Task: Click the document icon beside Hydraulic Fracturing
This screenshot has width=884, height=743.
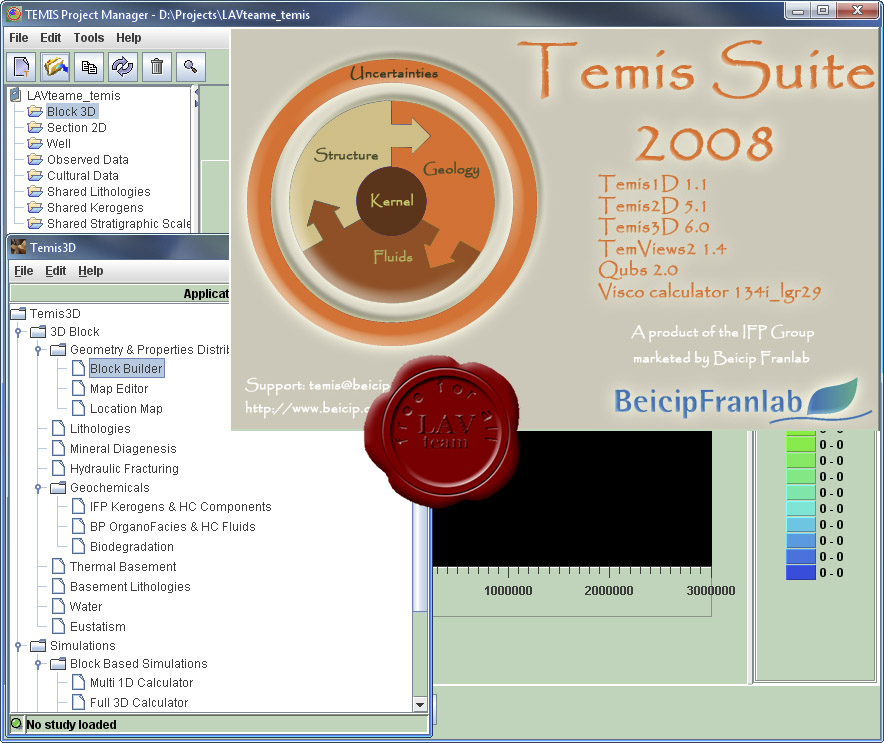Action: pos(58,468)
